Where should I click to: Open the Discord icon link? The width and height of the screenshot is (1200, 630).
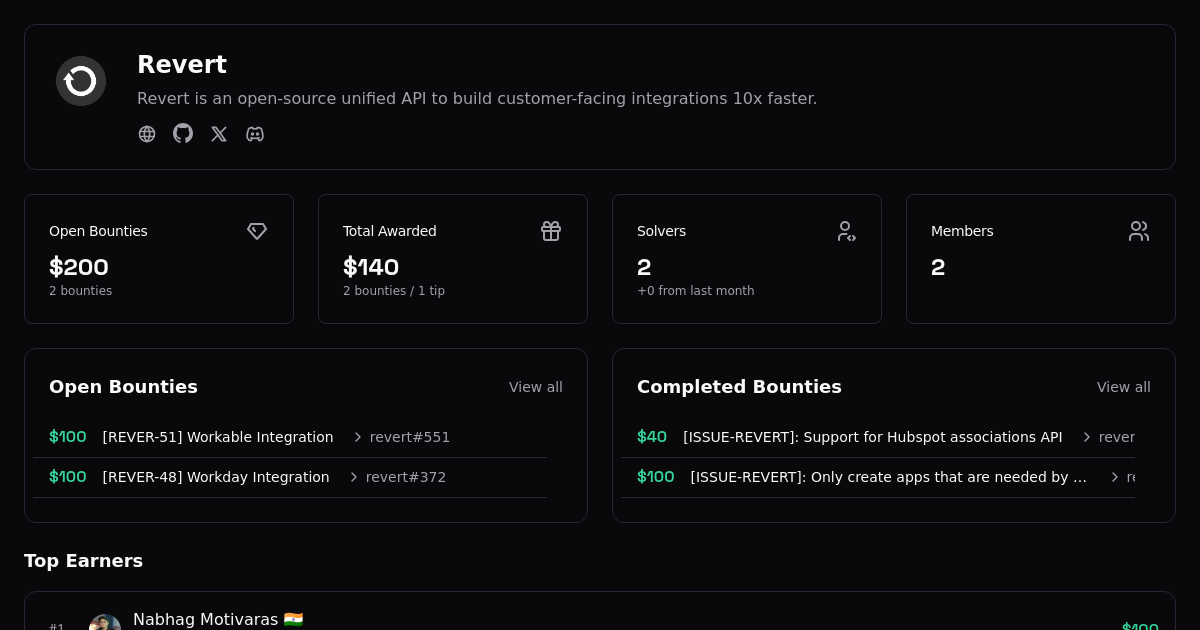(255, 134)
